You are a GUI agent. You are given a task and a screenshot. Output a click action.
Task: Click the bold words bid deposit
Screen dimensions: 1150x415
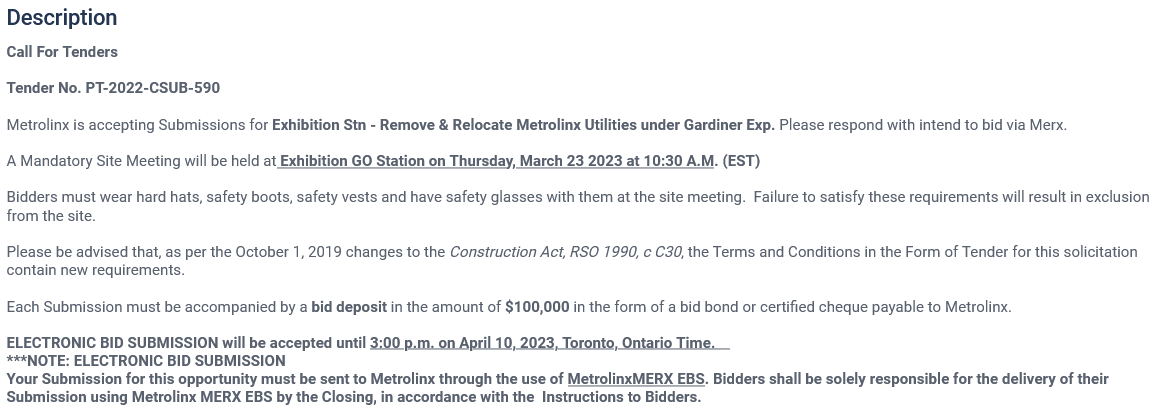tap(349, 307)
